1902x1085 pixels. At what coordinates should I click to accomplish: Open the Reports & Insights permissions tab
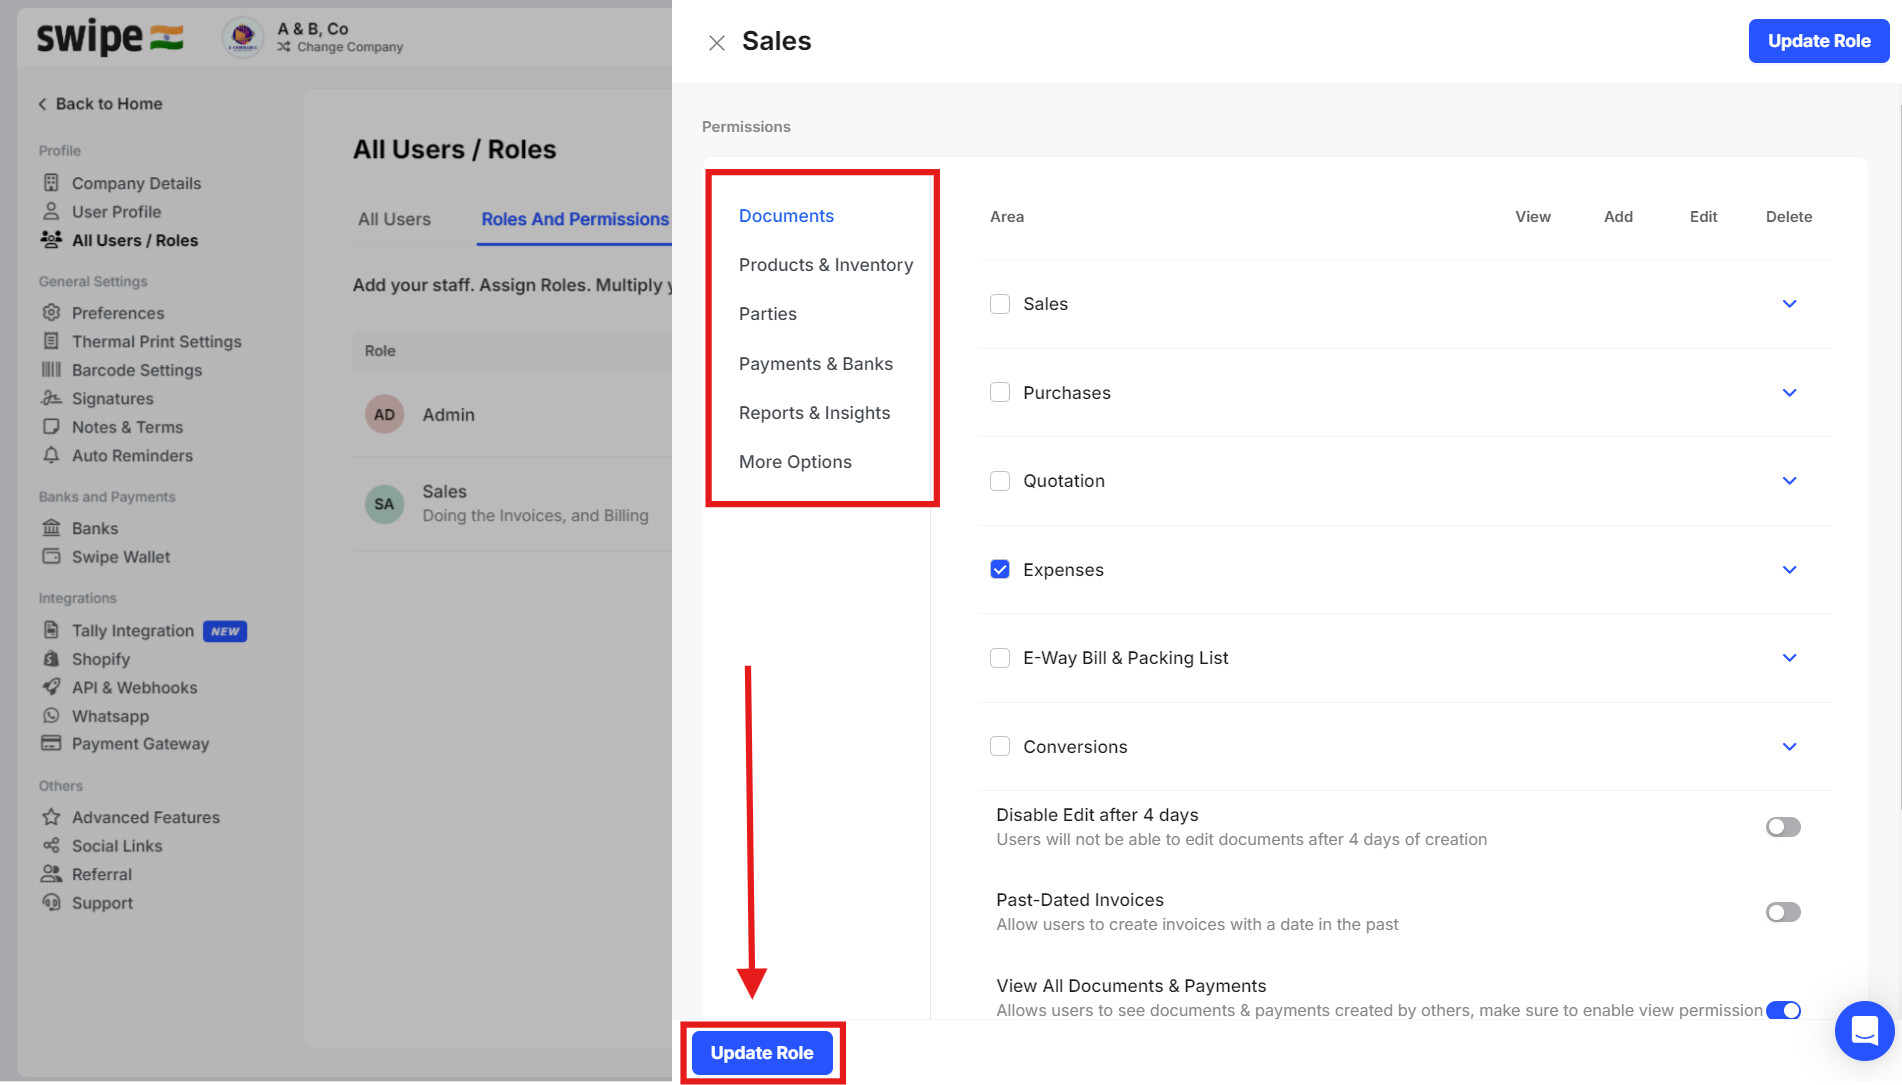point(814,413)
